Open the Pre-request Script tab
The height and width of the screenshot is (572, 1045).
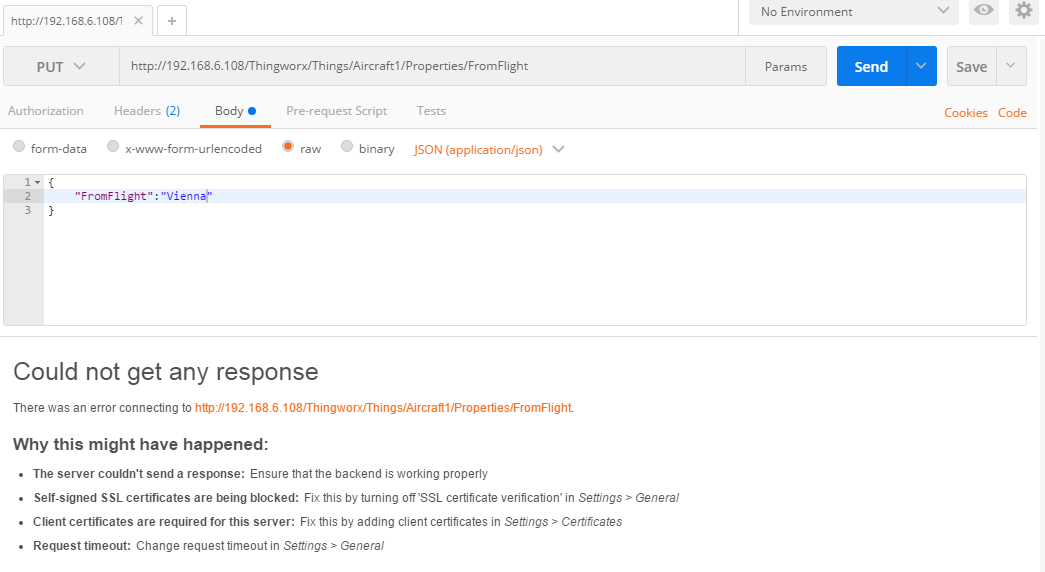pyautogui.click(x=337, y=111)
